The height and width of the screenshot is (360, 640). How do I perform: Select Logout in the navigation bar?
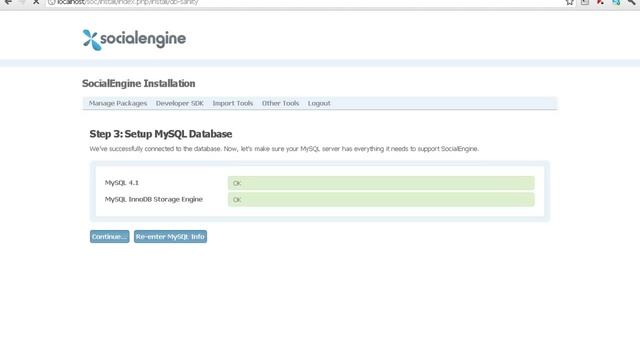click(319, 103)
